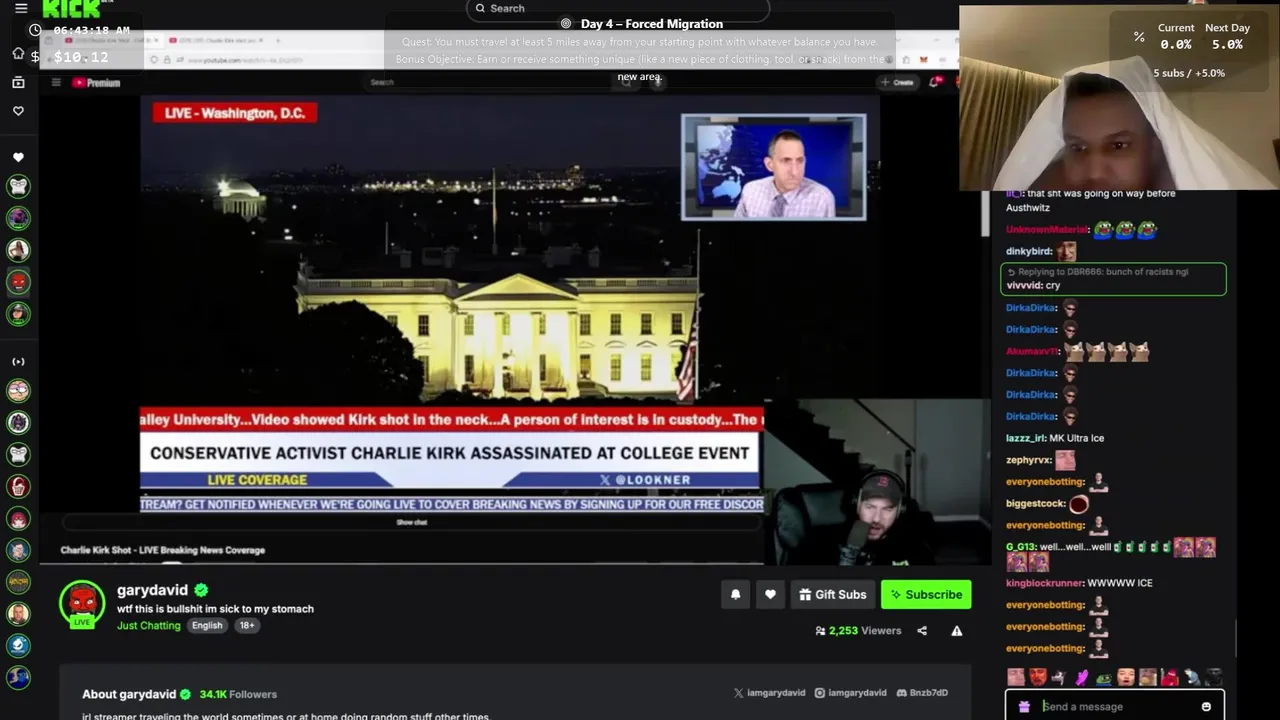Click the filled heart icon in the sidebar
Screen dimensions: 1280x720
(18, 157)
